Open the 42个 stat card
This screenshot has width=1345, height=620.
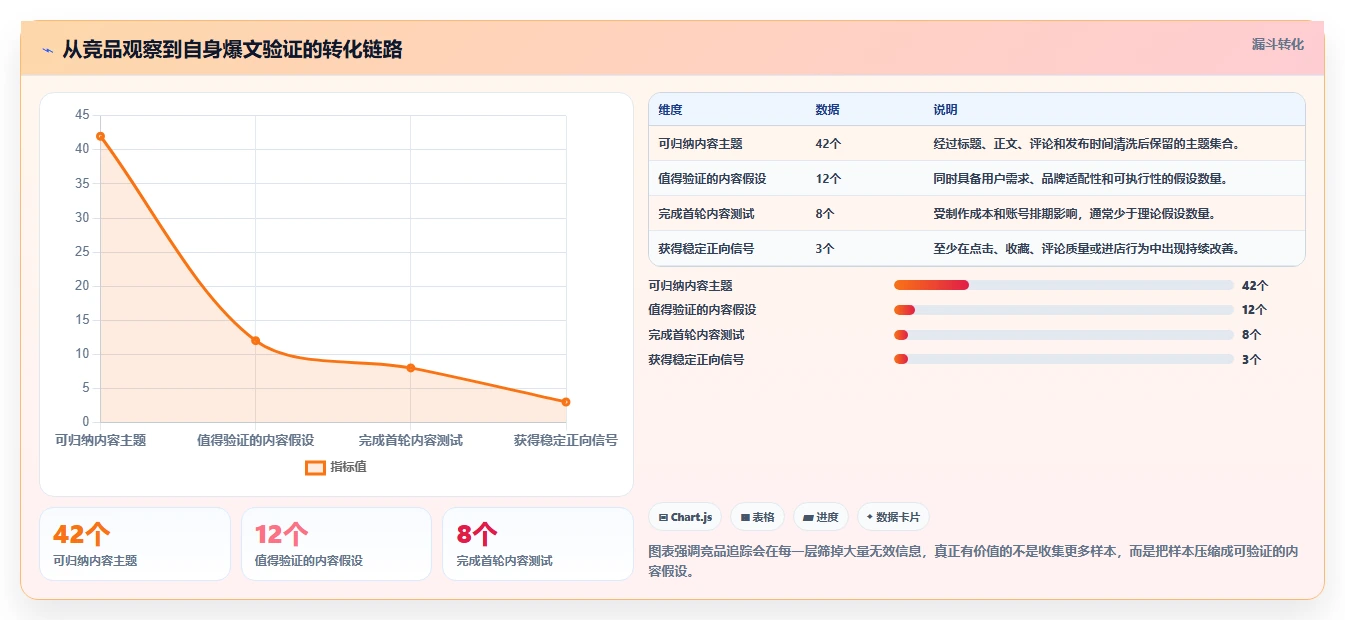(134, 544)
